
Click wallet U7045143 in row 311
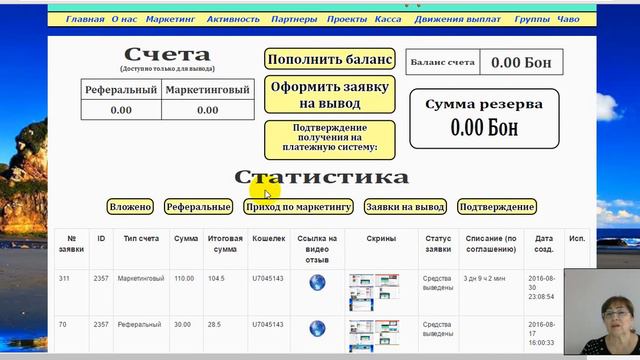click(268, 278)
